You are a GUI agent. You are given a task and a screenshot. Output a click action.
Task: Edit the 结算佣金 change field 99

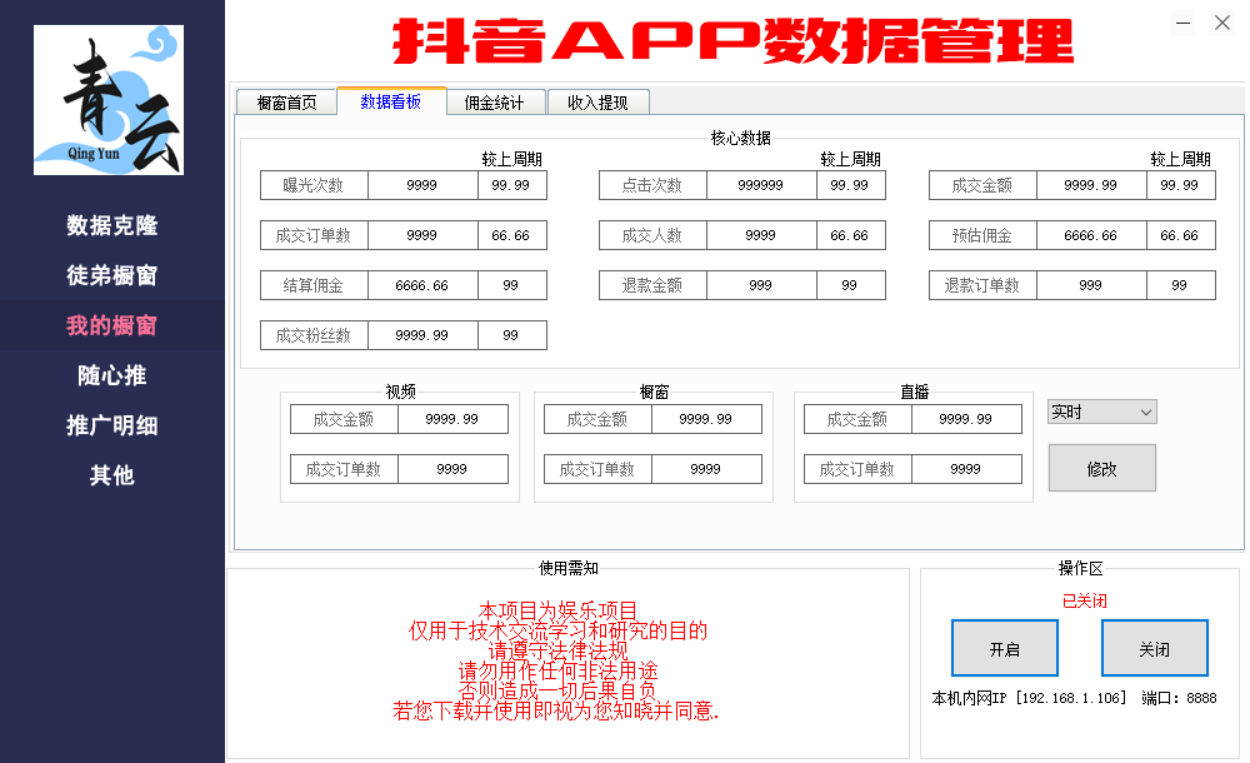coord(511,285)
